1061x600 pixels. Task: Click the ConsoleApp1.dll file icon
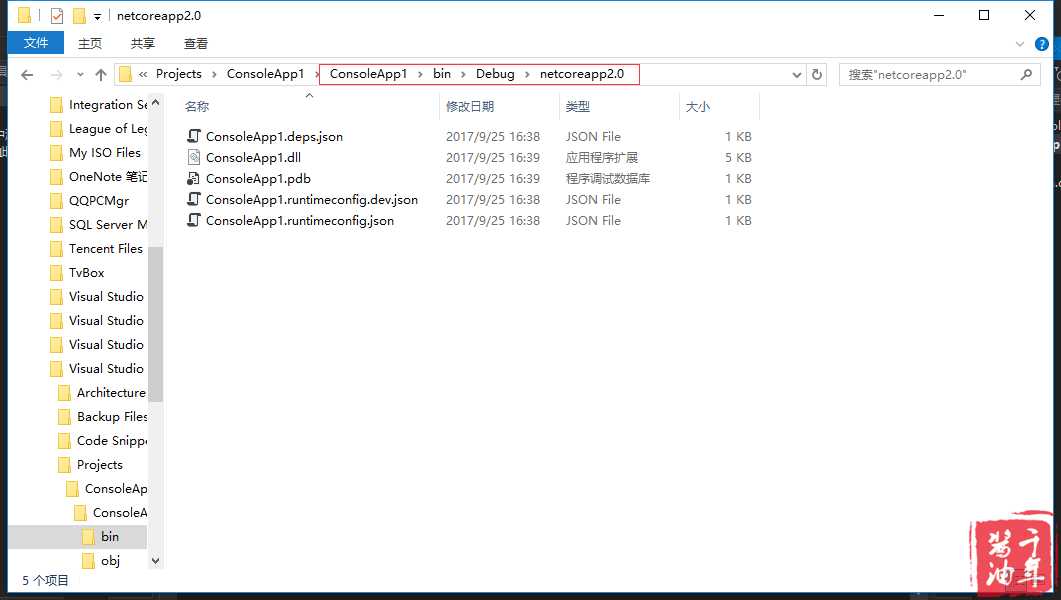point(194,158)
